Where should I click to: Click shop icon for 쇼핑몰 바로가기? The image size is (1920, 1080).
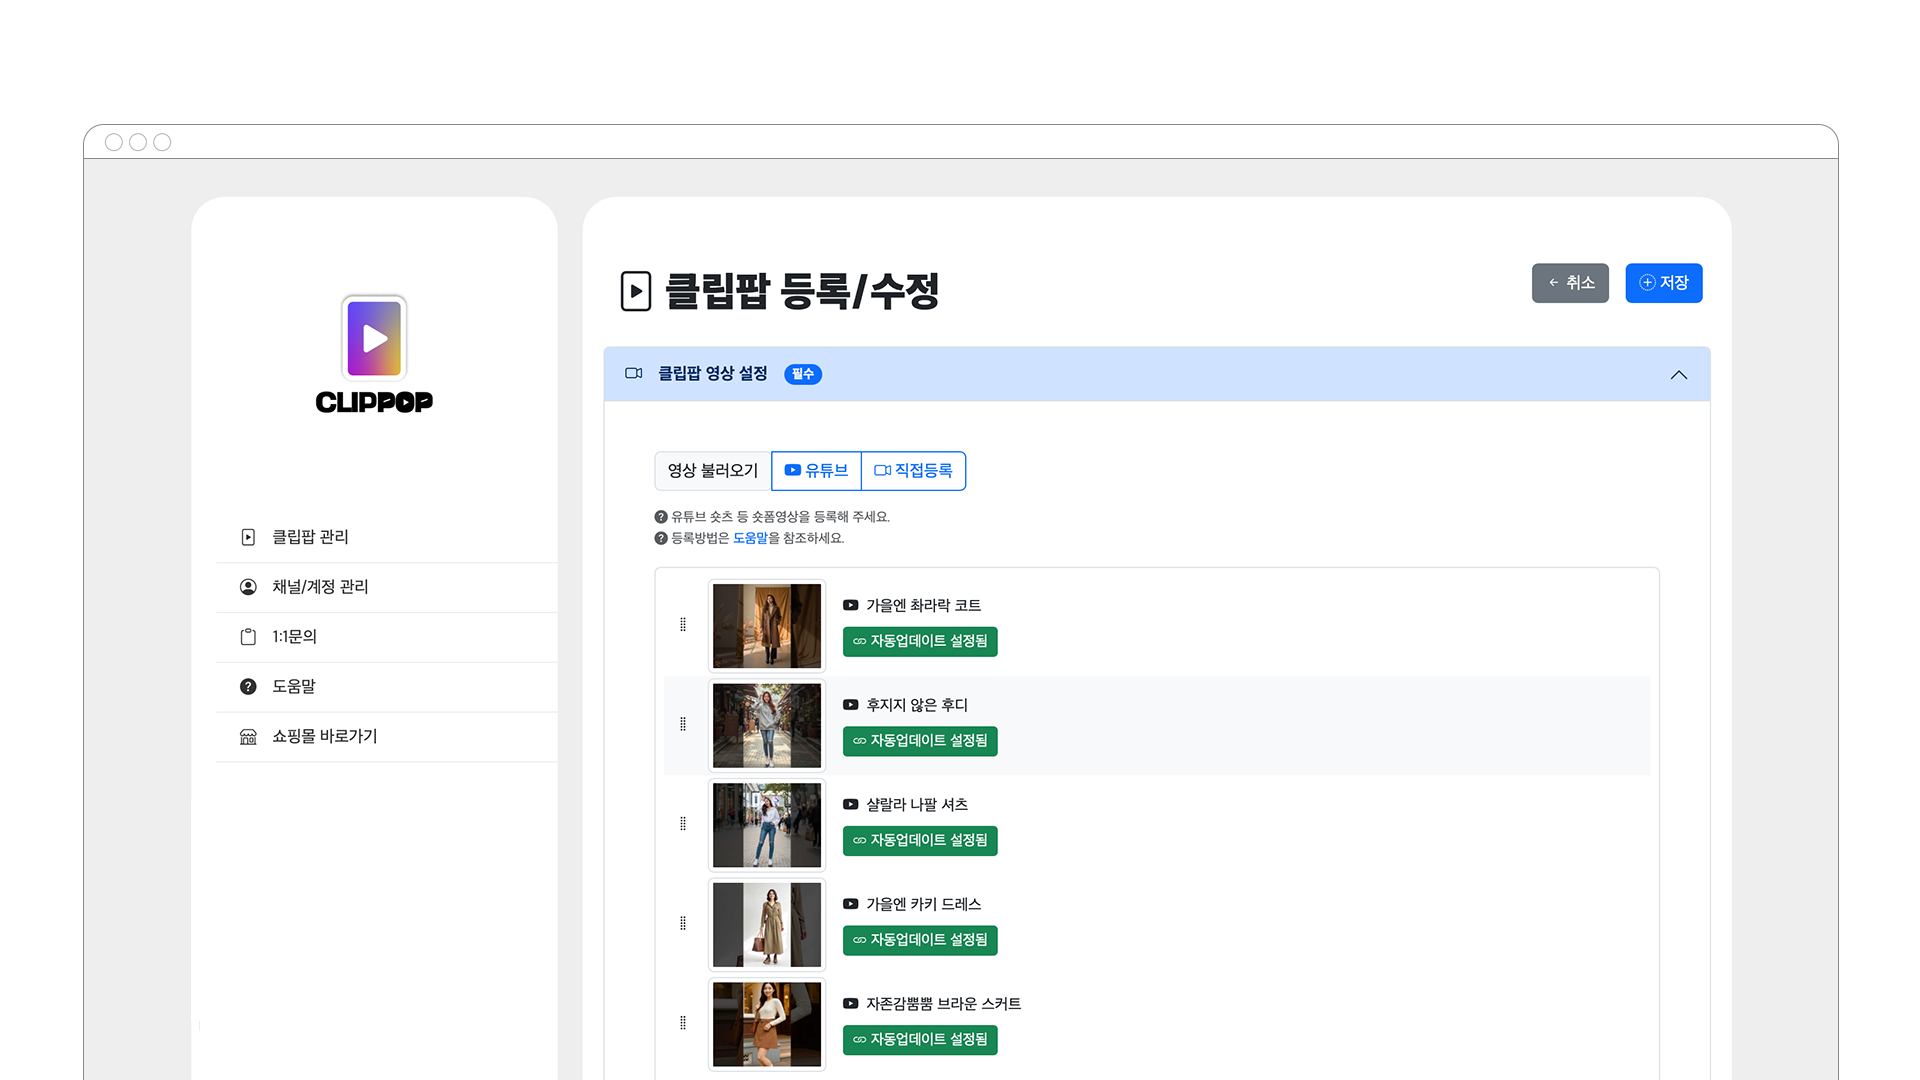pyautogui.click(x=248, y=736)
